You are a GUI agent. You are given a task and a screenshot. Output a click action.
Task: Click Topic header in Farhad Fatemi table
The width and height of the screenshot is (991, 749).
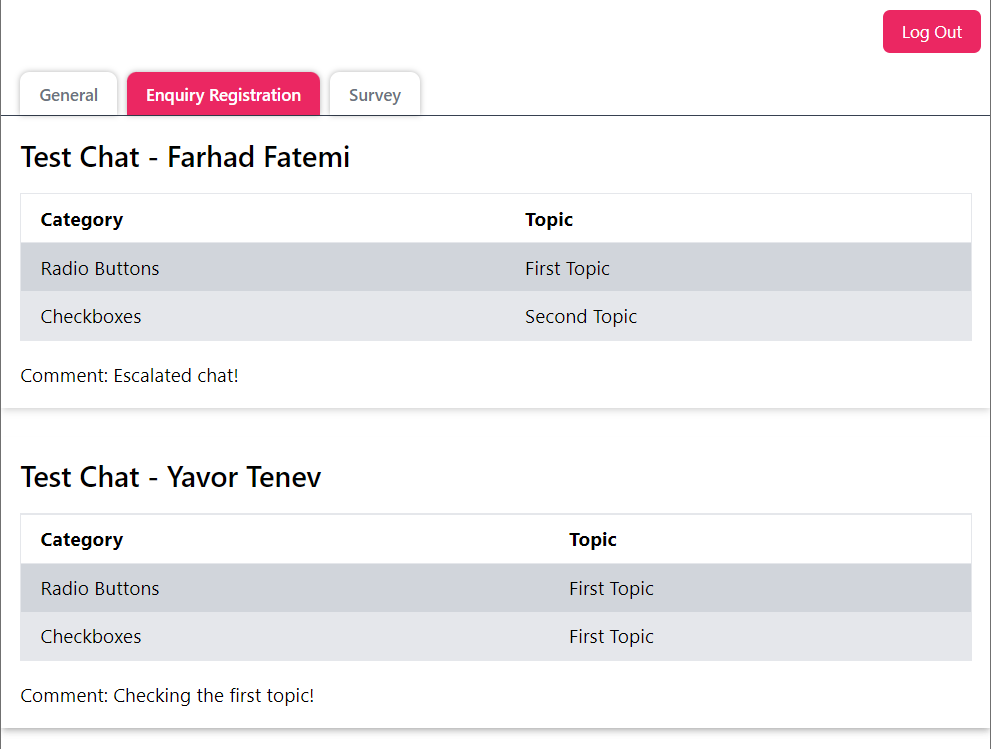point(549,219)
